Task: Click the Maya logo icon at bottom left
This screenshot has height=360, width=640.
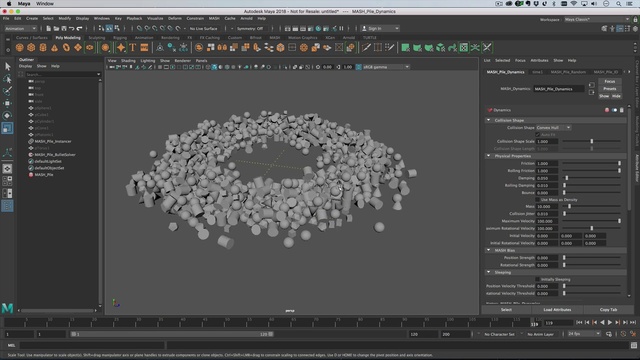Action: 7,308
